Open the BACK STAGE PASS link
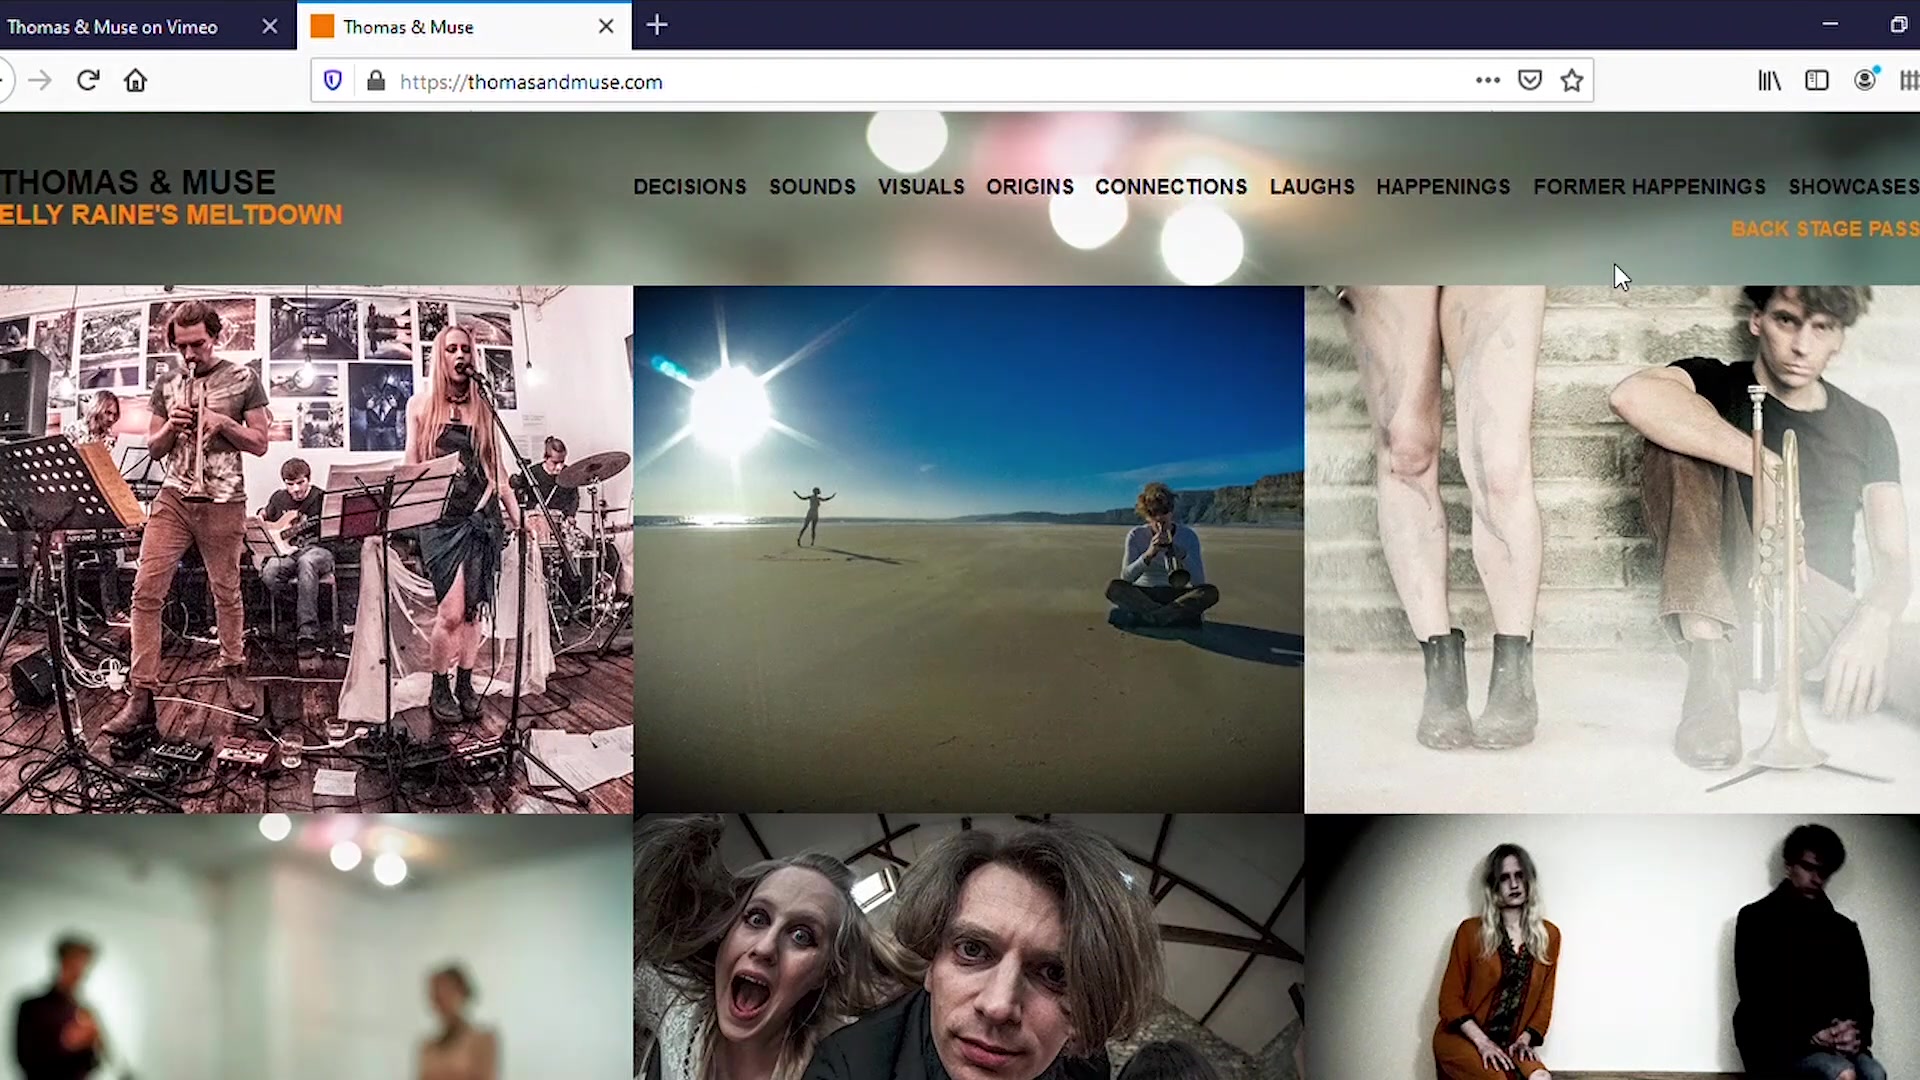This screenshot has width=1920, height=1080. click(1825, 229)
